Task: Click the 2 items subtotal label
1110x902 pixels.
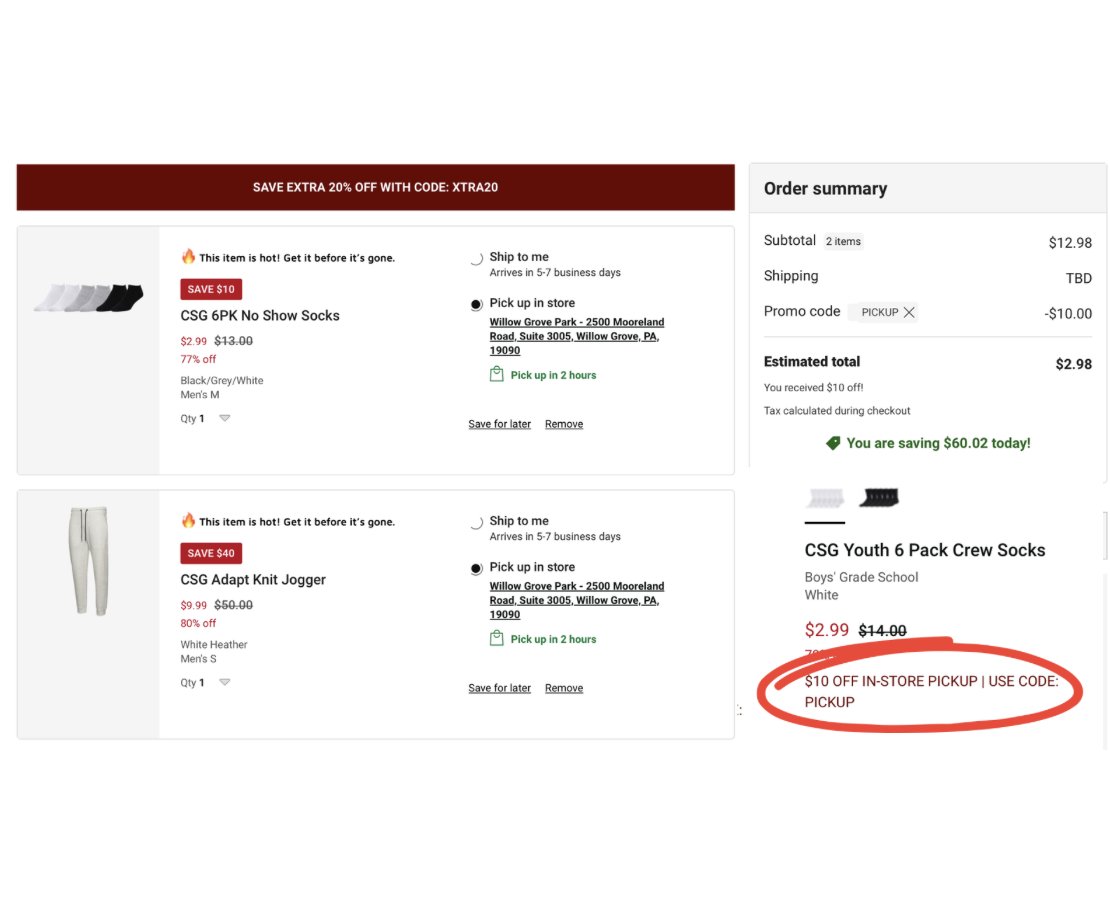Action: click(x=843, y=241)
